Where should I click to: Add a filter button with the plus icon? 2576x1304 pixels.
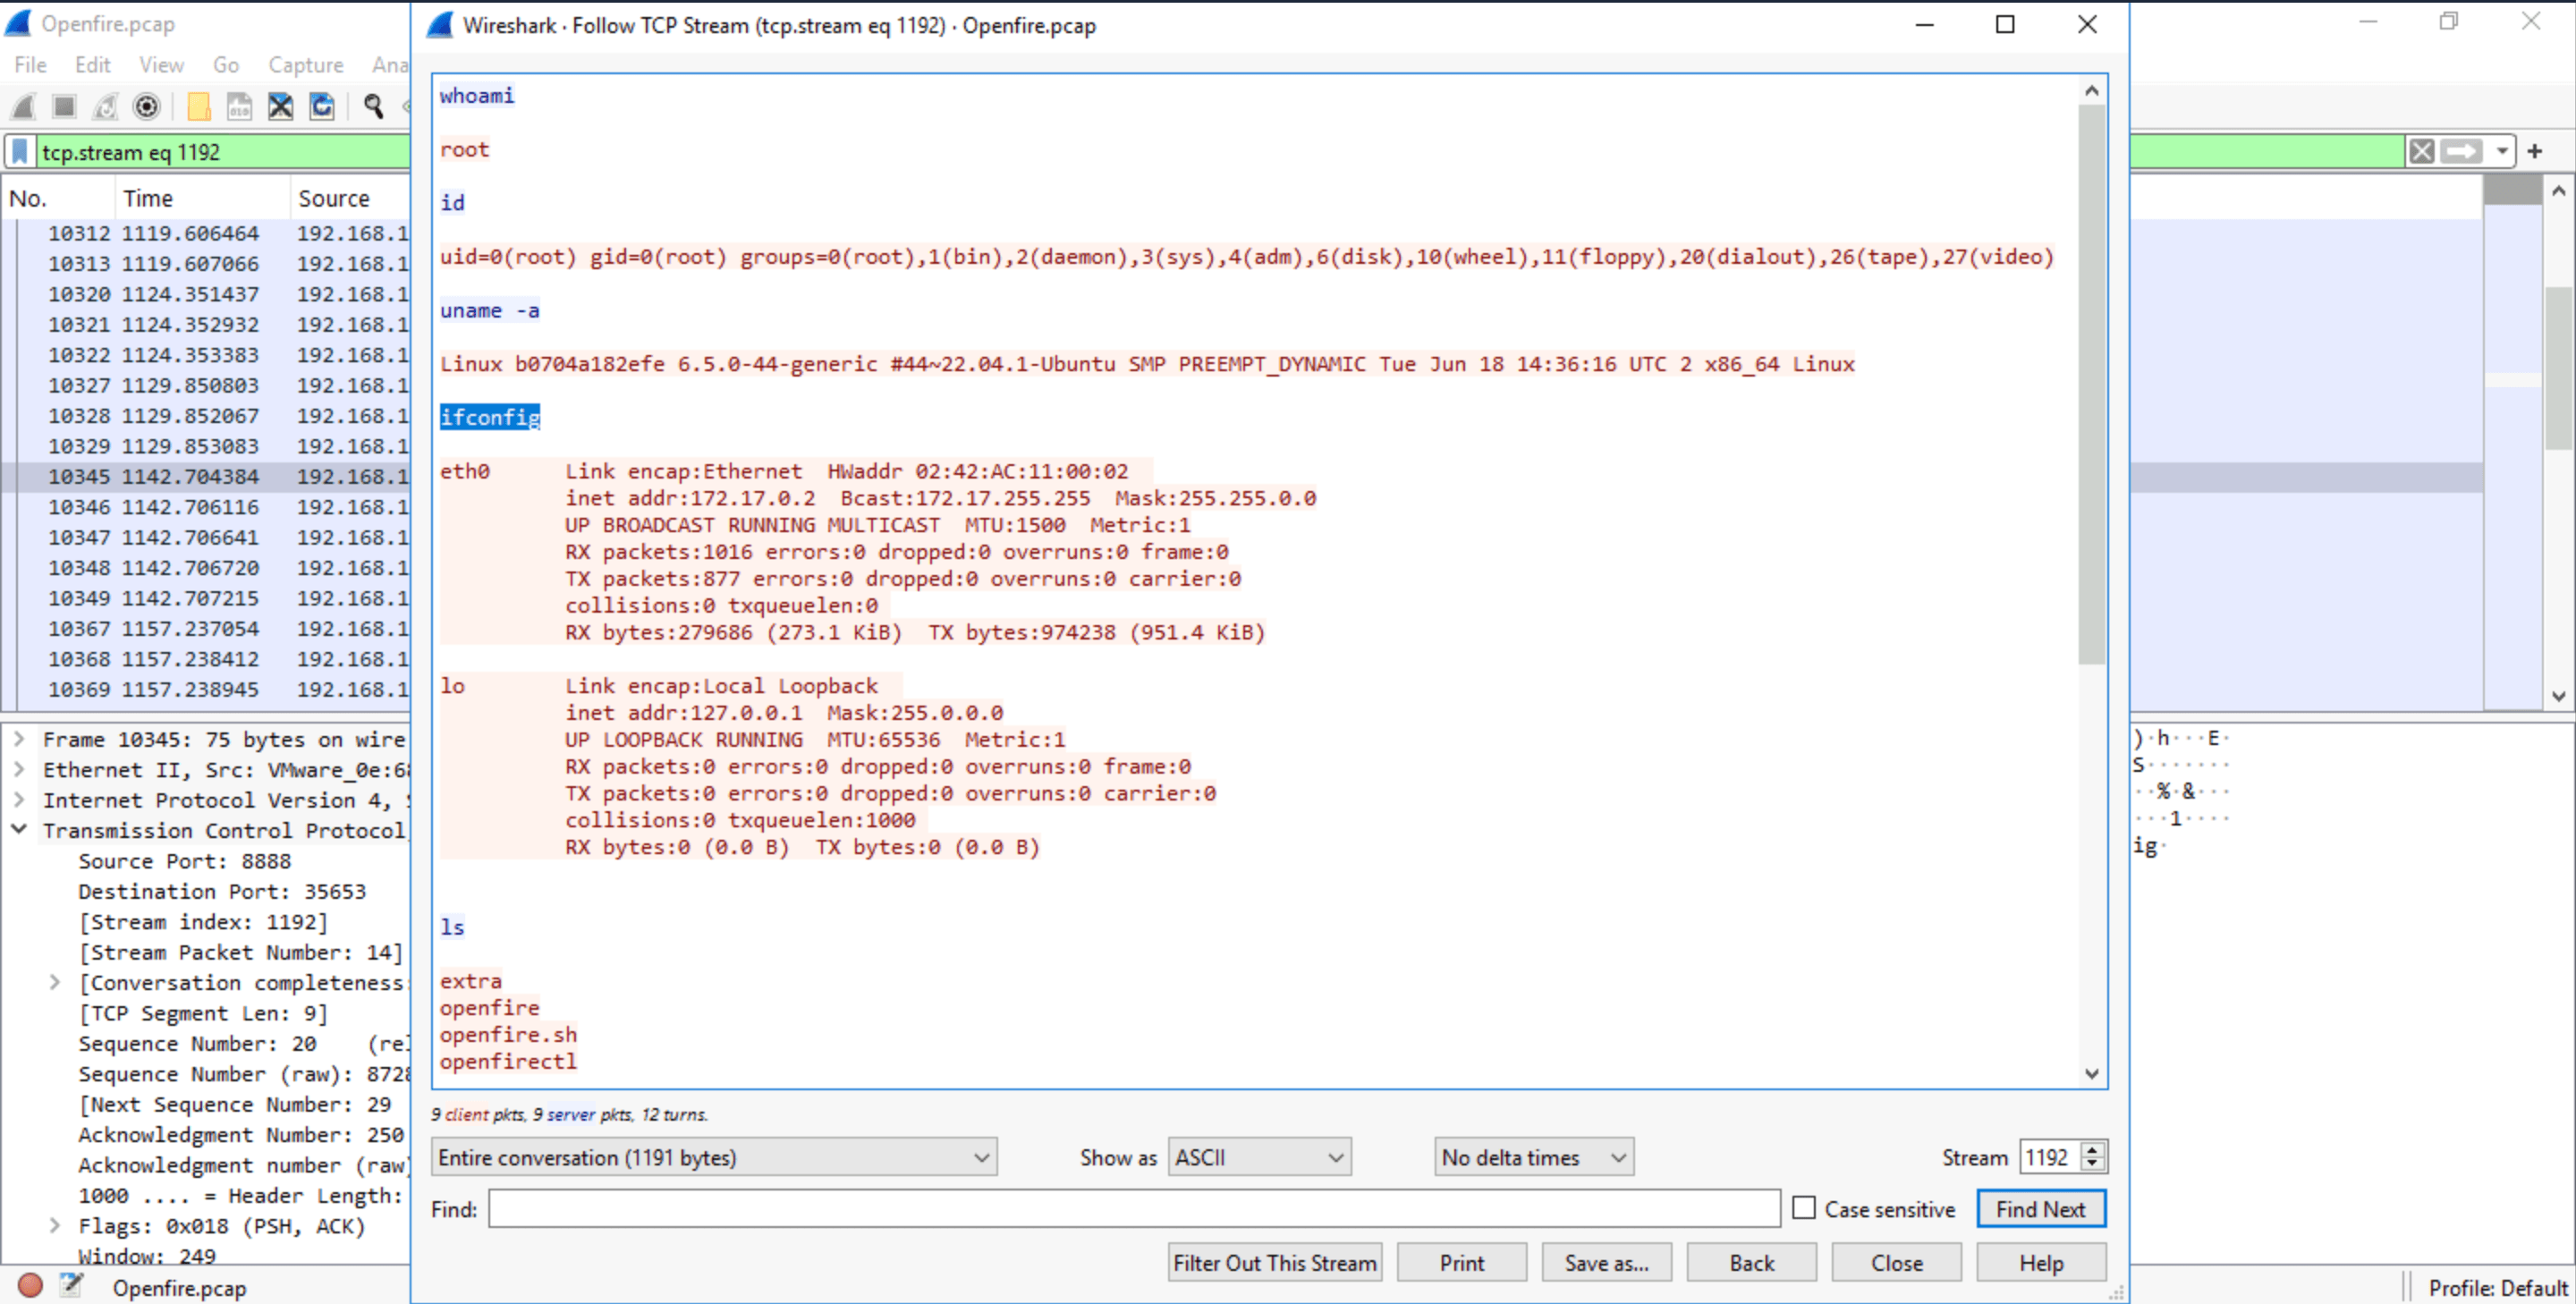click(2535, 152)
